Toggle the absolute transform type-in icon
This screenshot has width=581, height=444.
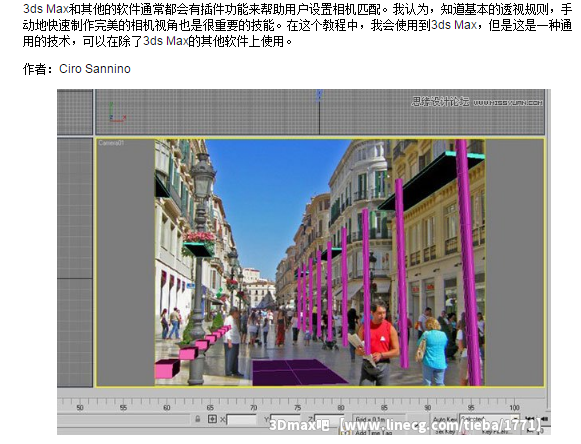tap(212, 419)
